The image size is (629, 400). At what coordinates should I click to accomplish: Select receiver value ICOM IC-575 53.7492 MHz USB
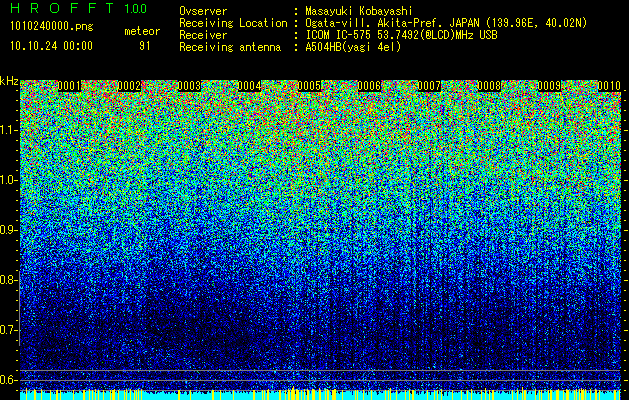tap(401, 35)
